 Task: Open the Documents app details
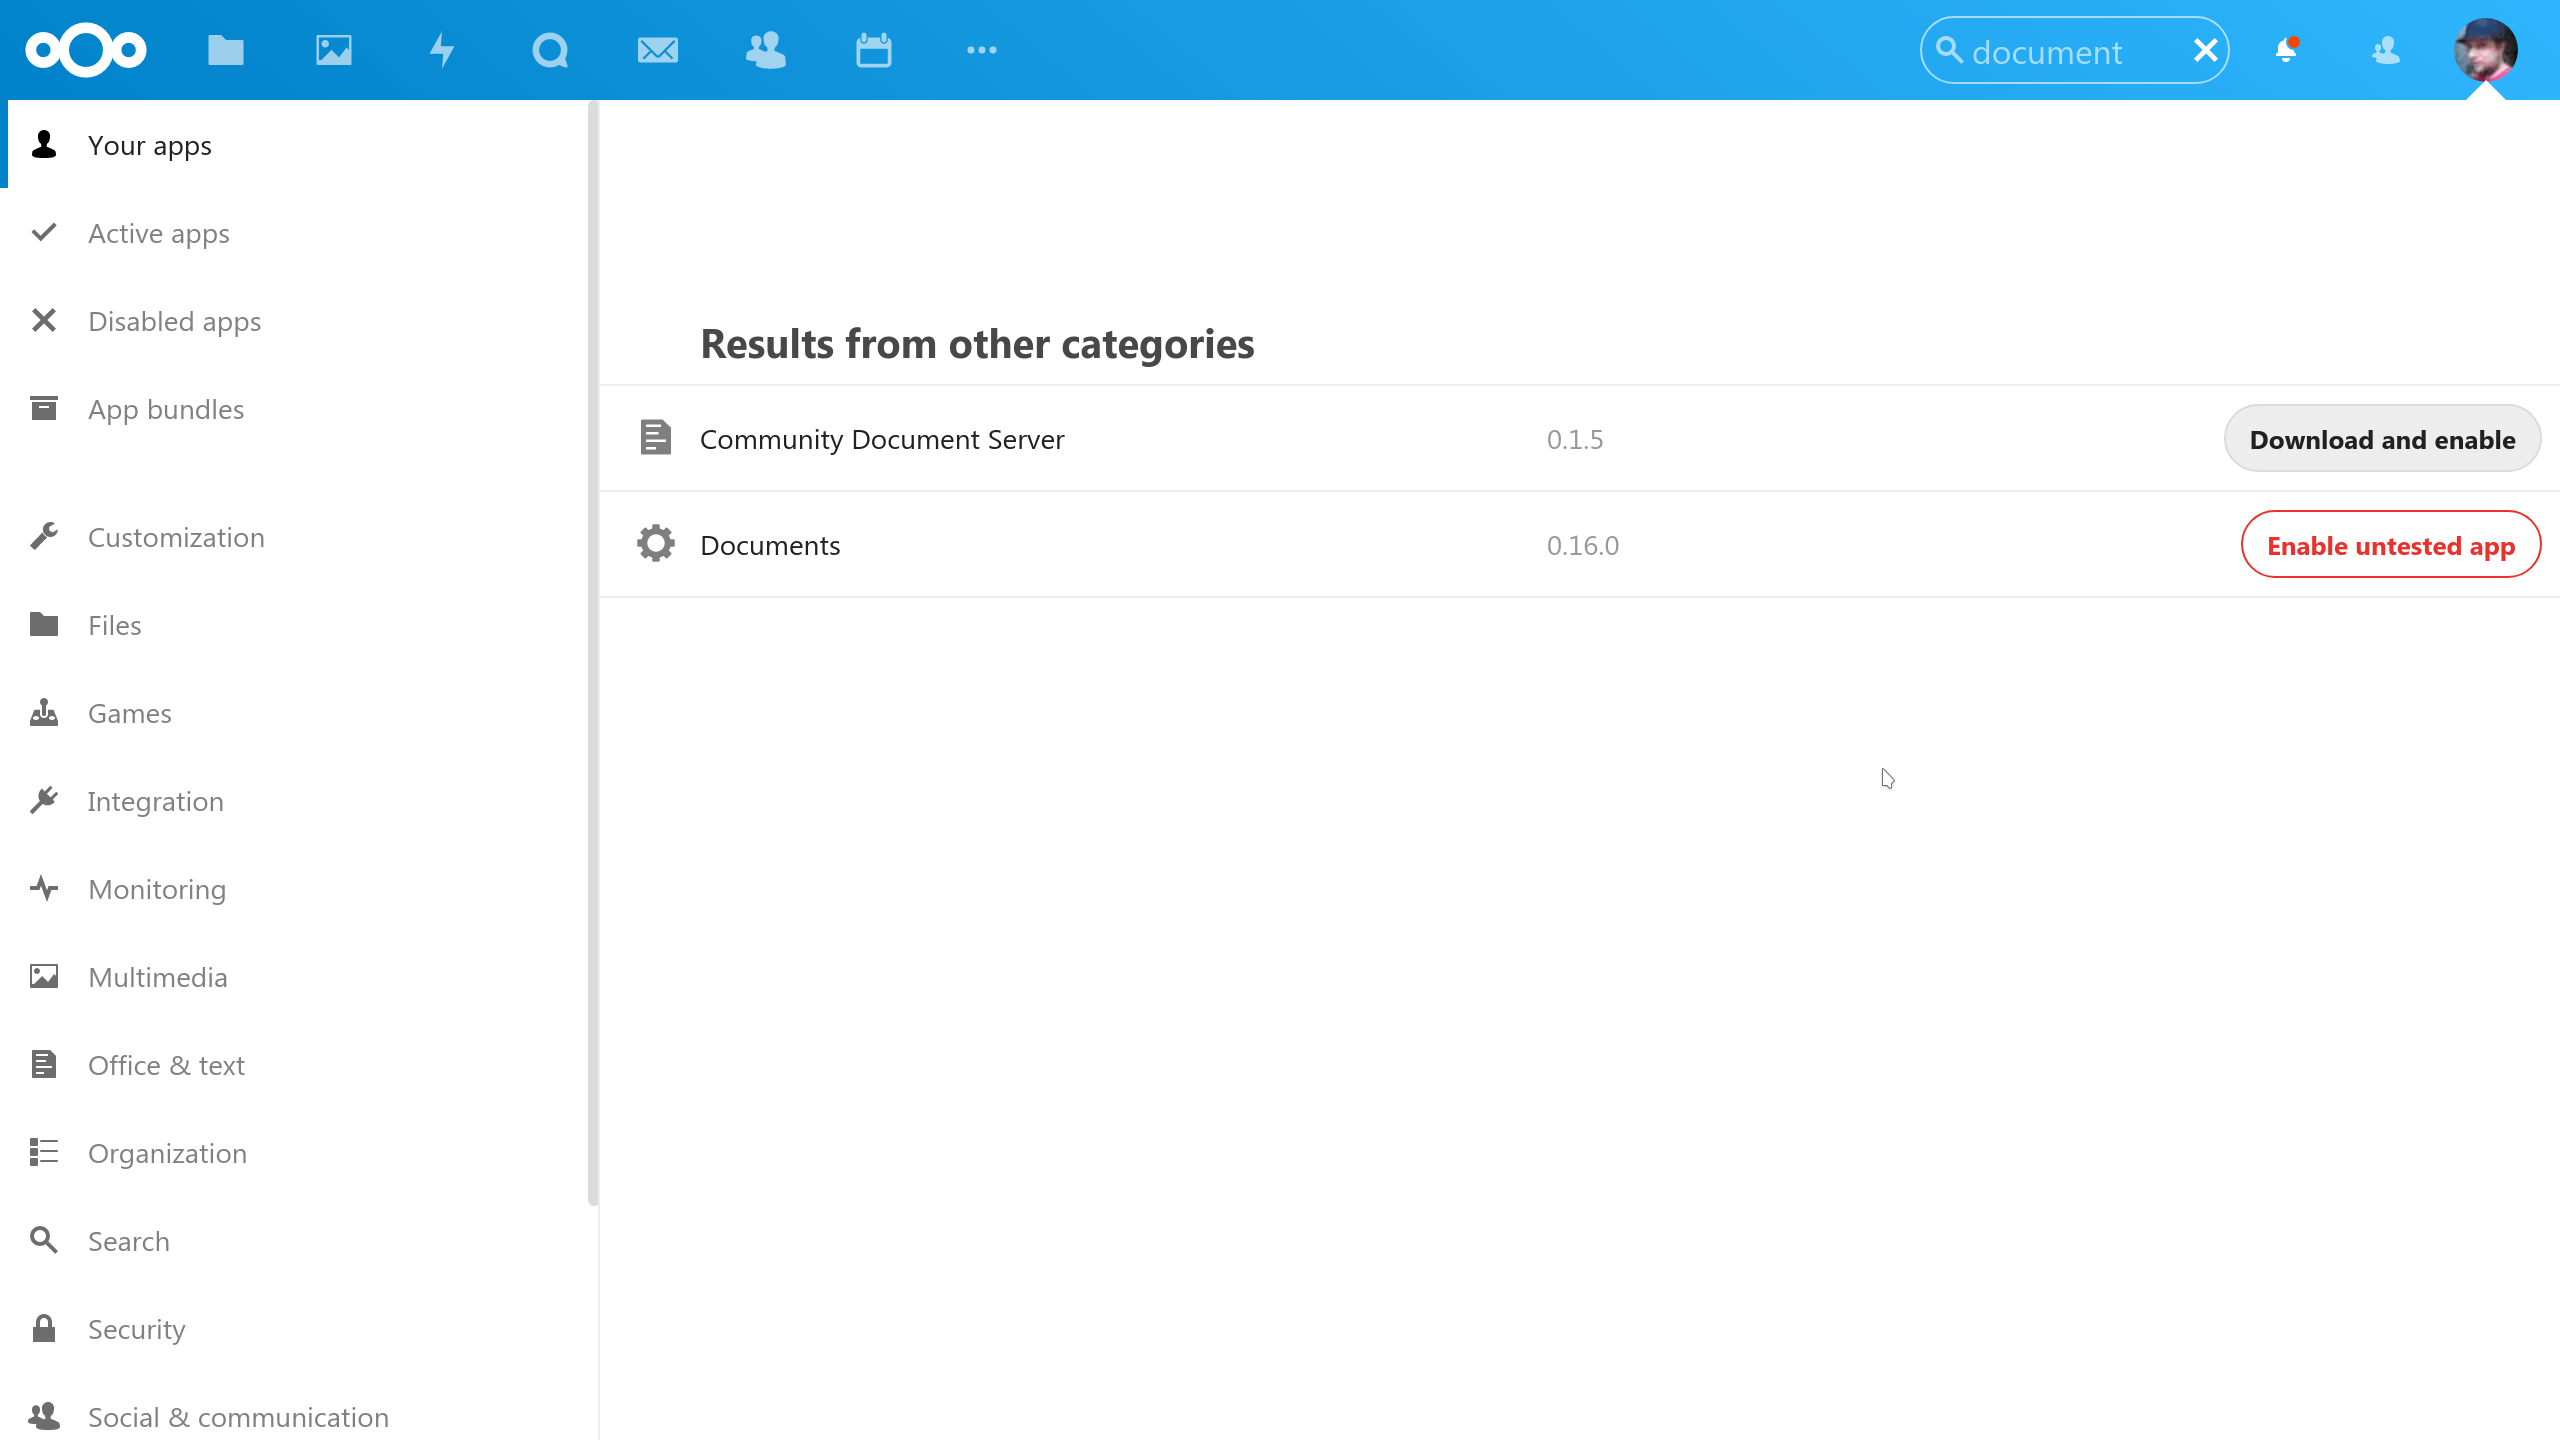click(770, 546)
